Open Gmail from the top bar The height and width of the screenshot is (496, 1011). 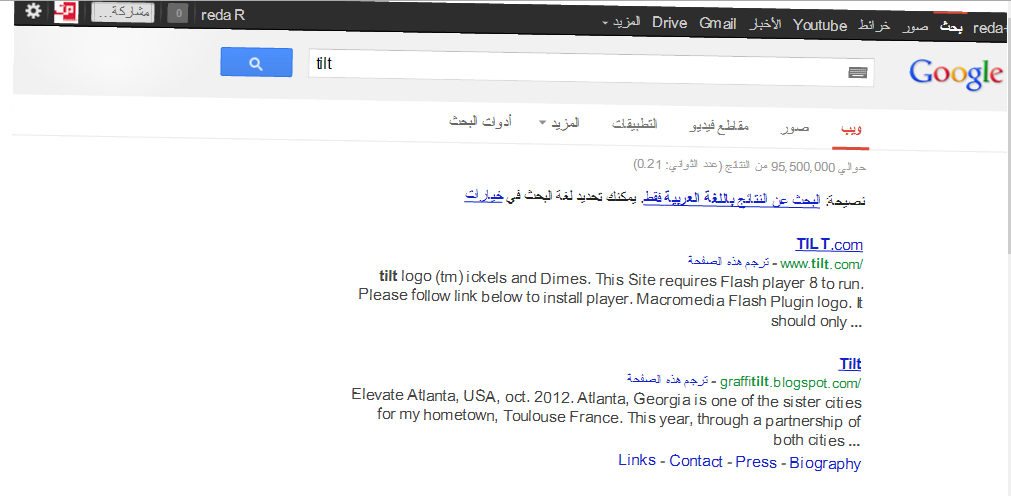(x=718, y=22)
